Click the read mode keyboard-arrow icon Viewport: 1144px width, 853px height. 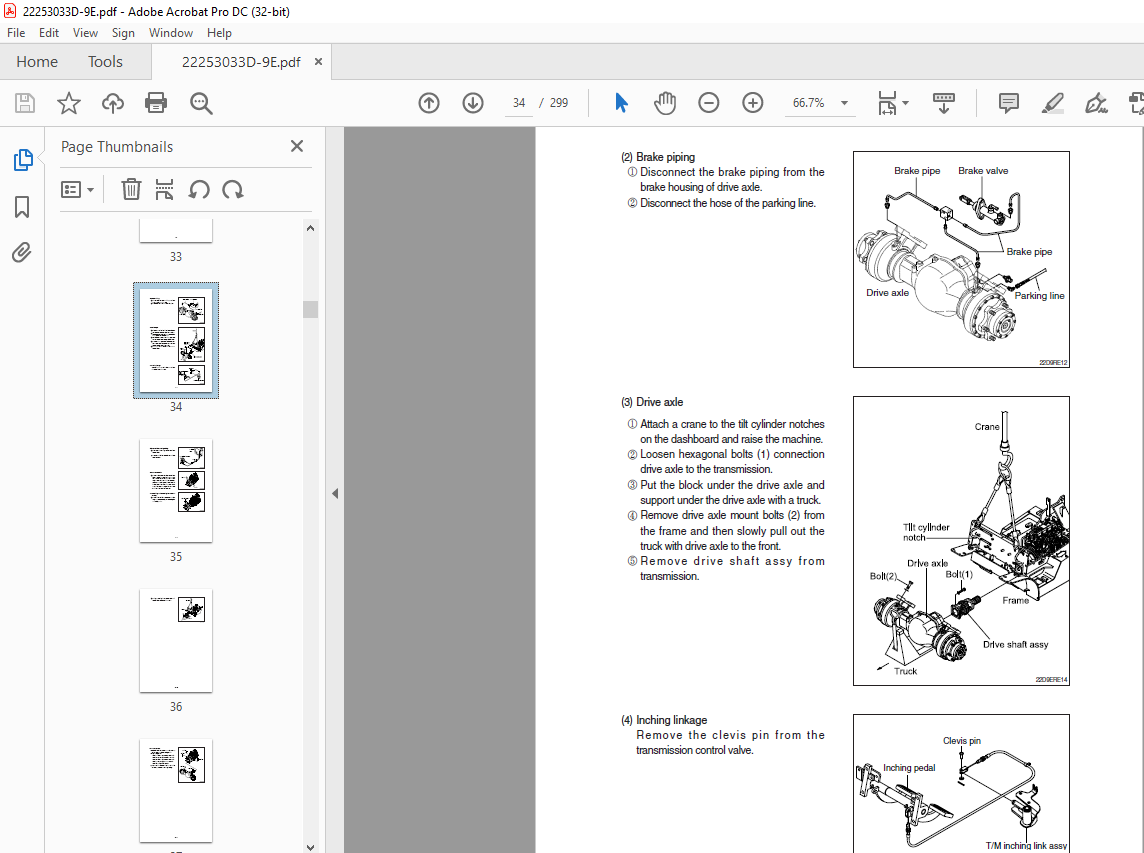943,103
